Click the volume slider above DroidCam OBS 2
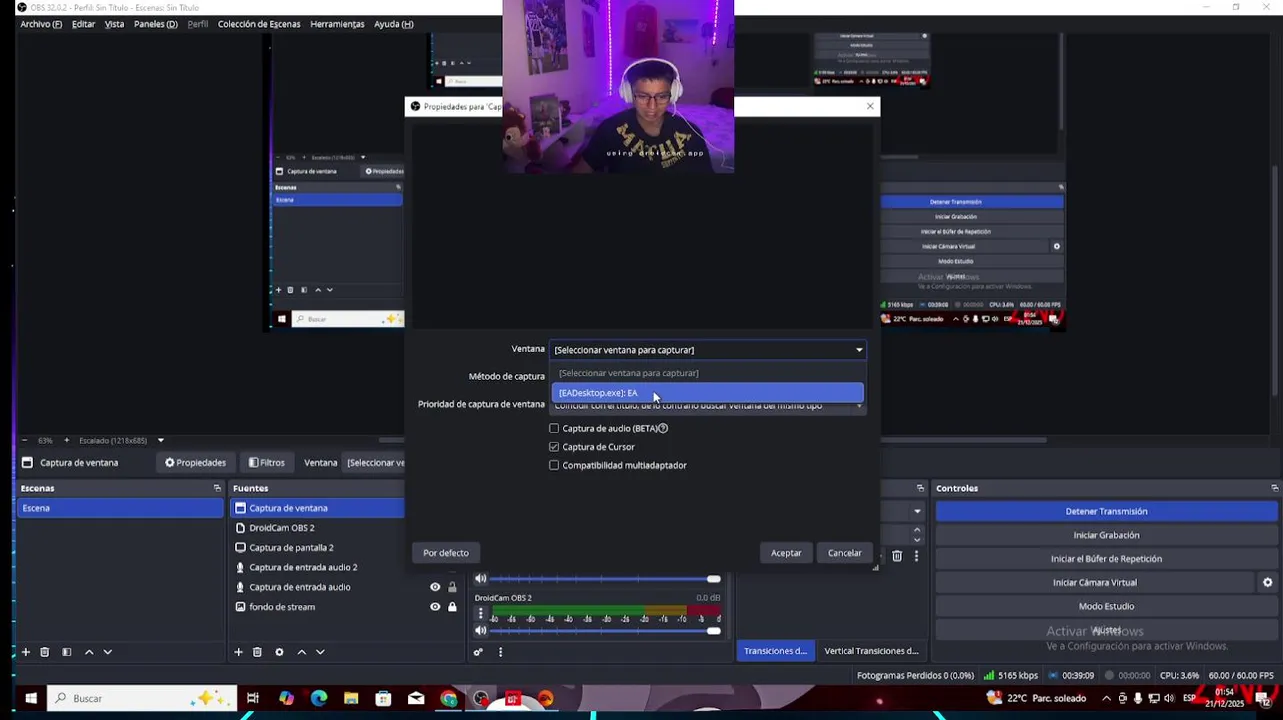The height and width of the screenshot is (720, 1283). point(605,578)
